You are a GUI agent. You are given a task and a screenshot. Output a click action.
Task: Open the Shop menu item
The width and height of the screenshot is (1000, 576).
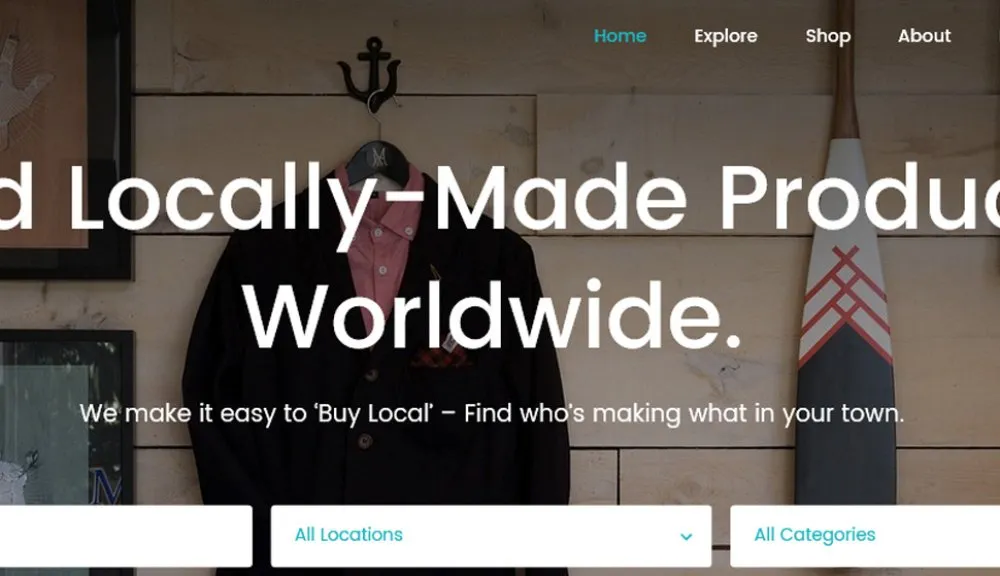pyautogui.click(x=828, y=36)
